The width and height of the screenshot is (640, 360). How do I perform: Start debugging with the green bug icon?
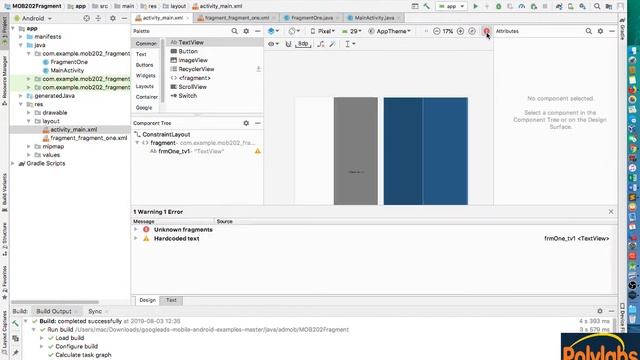[x=498, y=6]
